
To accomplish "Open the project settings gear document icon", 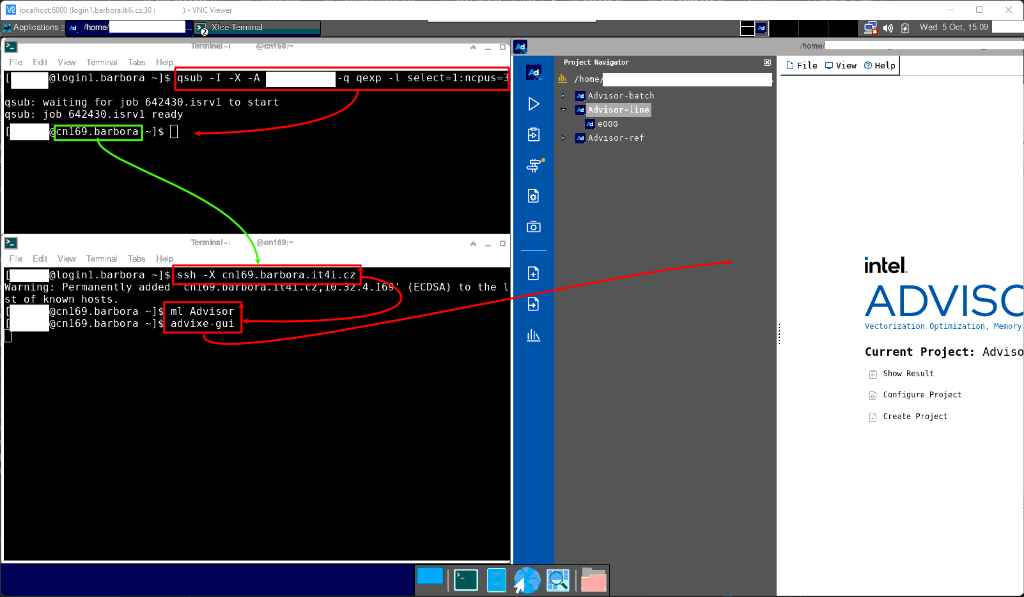I will point(533,196).
